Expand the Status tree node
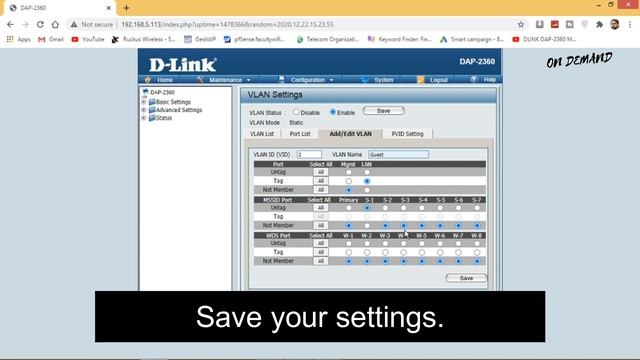640x360 pixels. click(x=144, y=118)
